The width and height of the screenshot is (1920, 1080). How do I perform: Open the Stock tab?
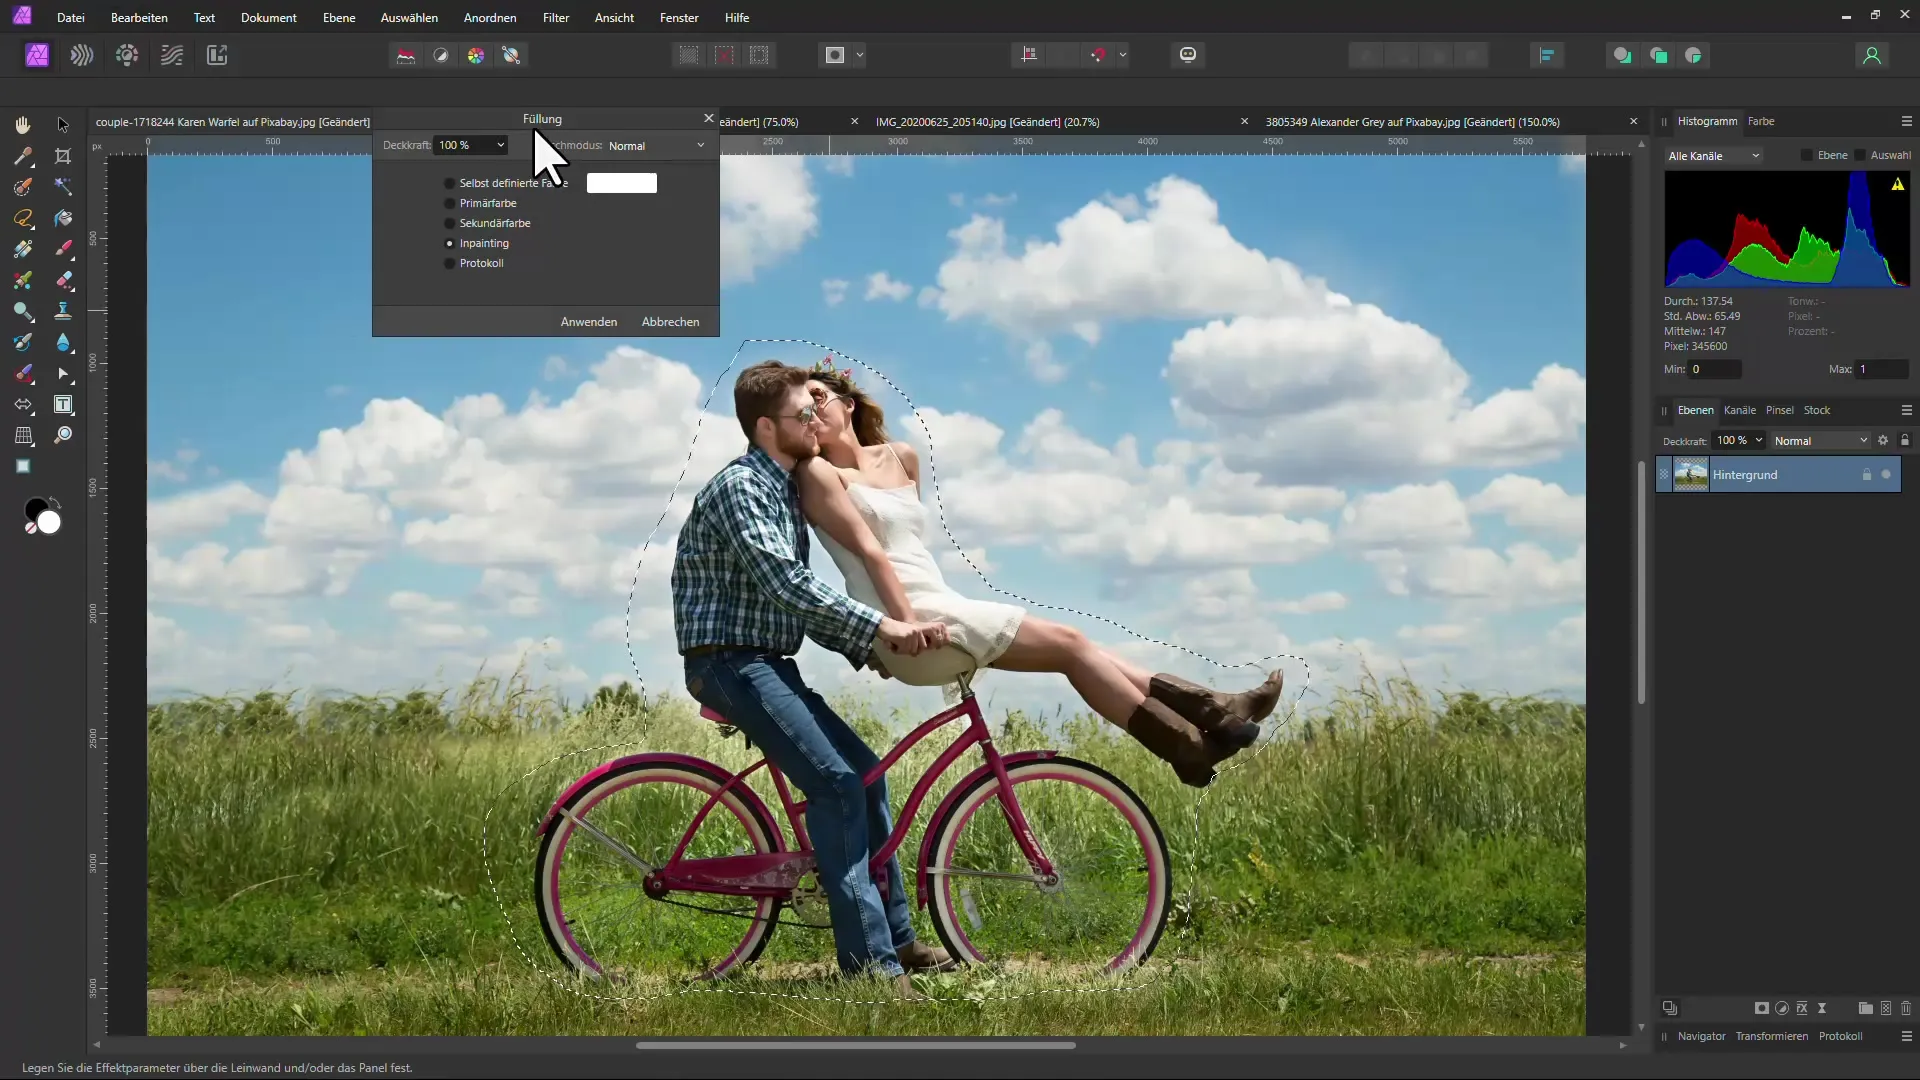click(1817, 410)
